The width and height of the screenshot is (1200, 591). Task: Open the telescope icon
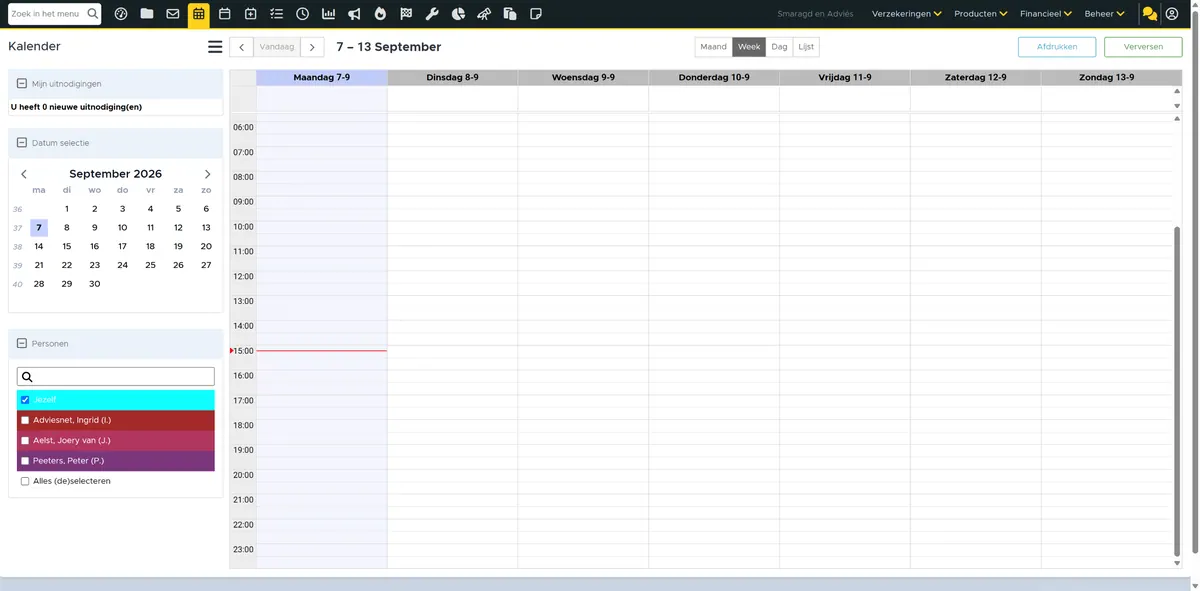(484, 14)
